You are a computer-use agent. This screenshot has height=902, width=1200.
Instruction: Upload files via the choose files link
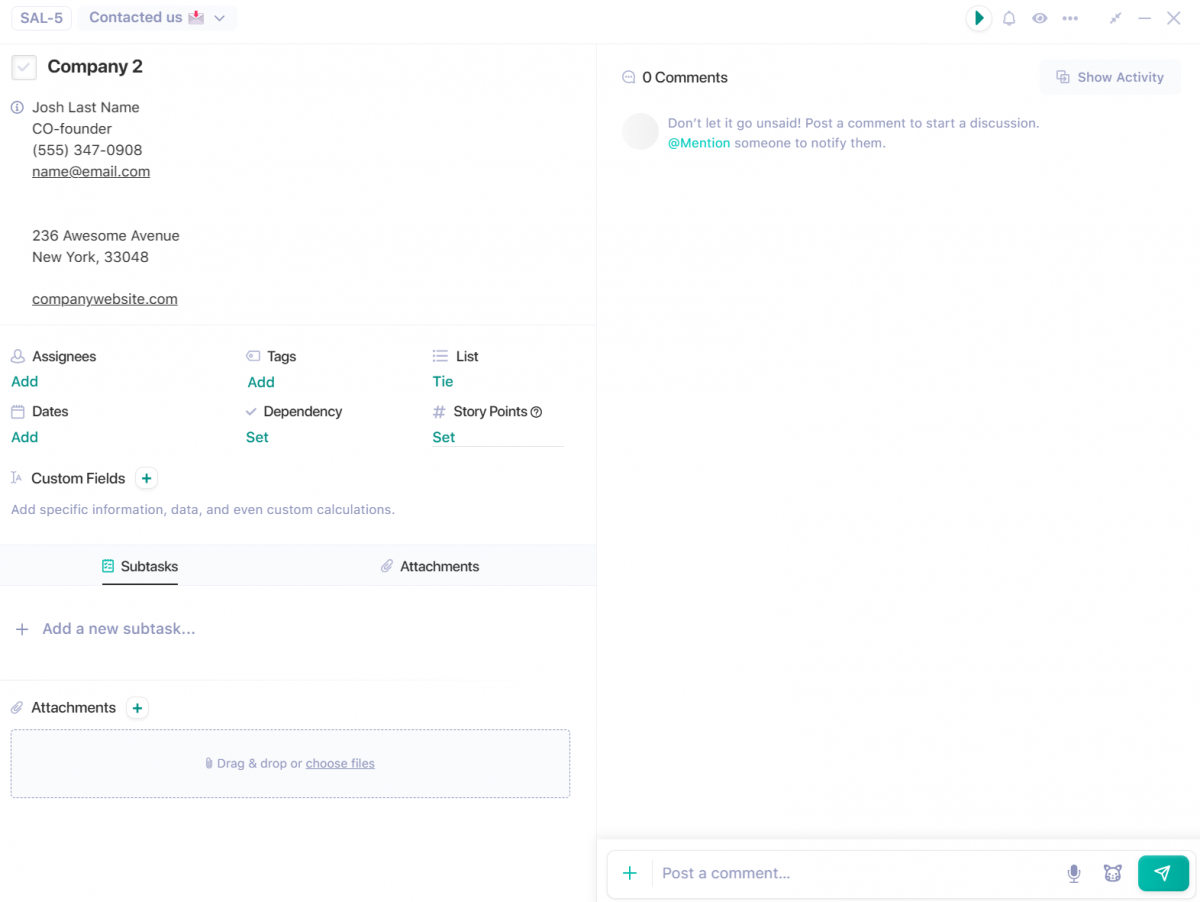click(x=340, y=763)
